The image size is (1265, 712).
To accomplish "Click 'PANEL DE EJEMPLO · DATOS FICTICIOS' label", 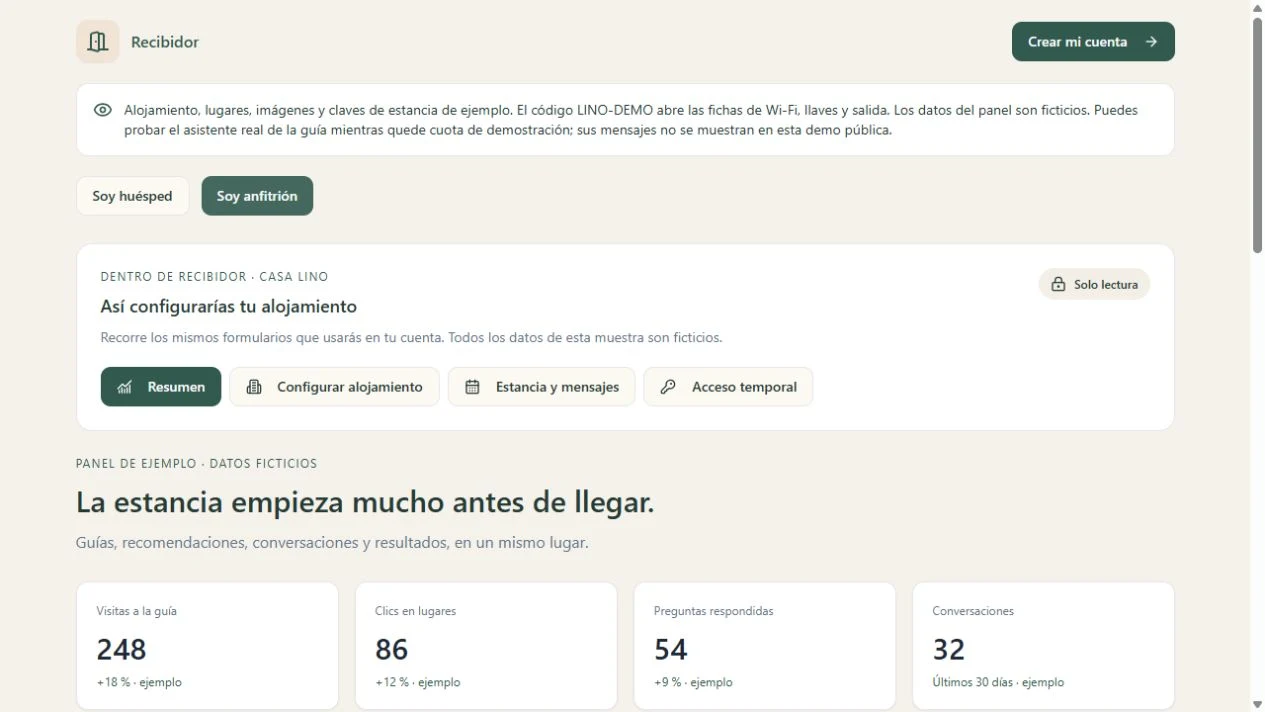I will (x=196, y=463).
